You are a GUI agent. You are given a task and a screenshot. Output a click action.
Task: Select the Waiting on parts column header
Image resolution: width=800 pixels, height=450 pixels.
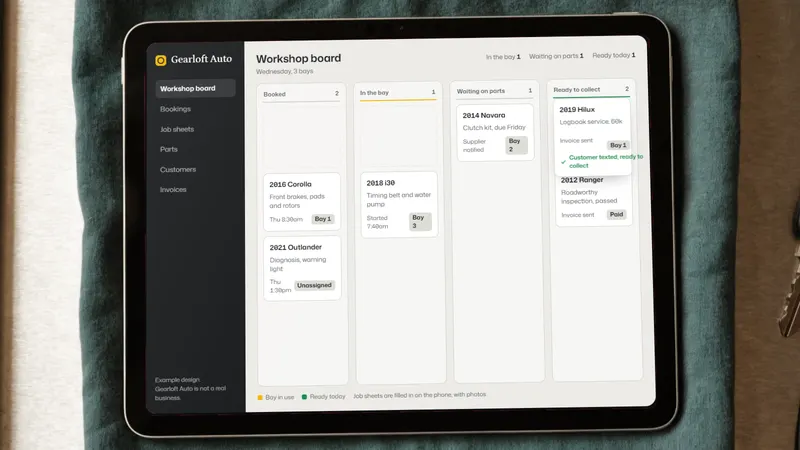pos(494,91)
